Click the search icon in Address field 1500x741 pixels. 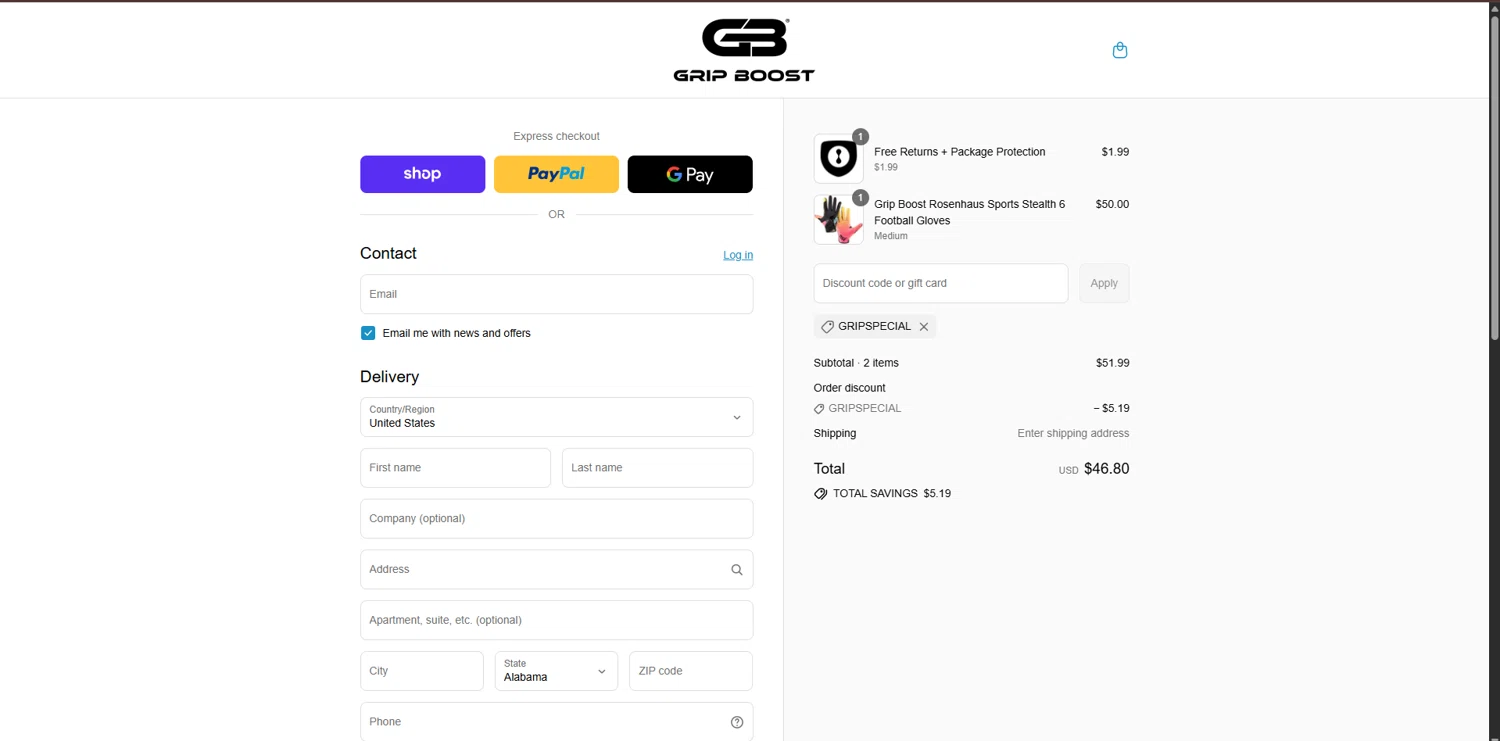737,570
